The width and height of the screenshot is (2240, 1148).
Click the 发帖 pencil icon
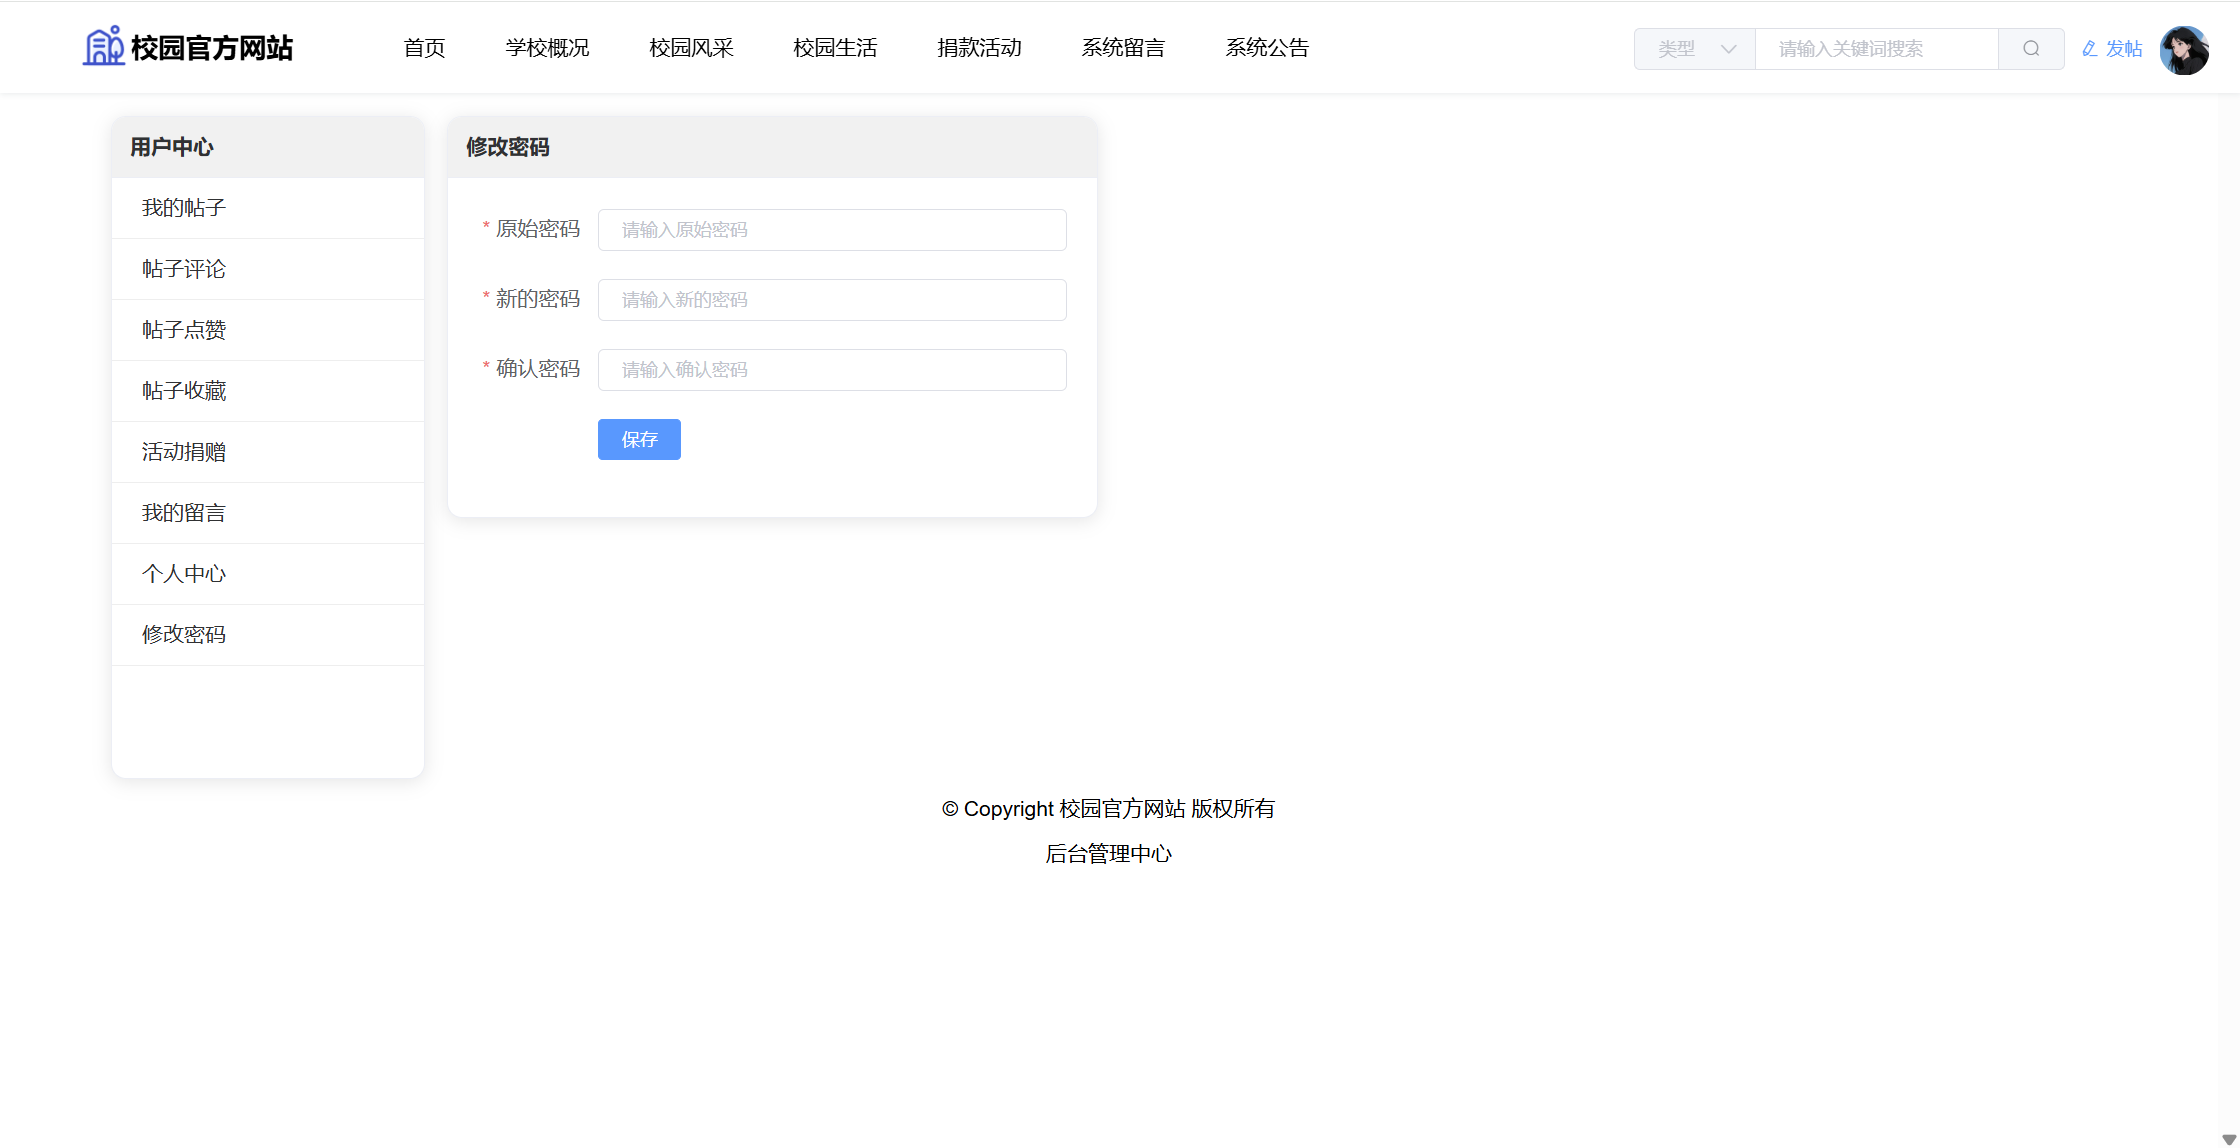[2089, 49]
